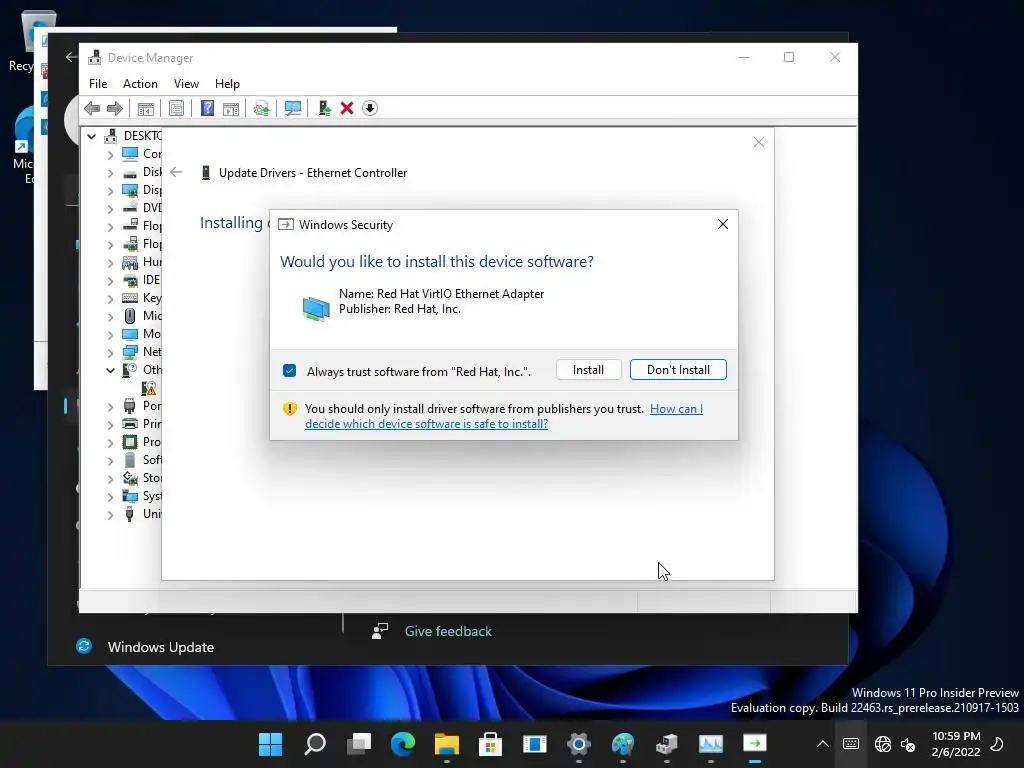
Task: Open the Properties toolbar icon
Action: pyautogui.click(x=176, y=108)
